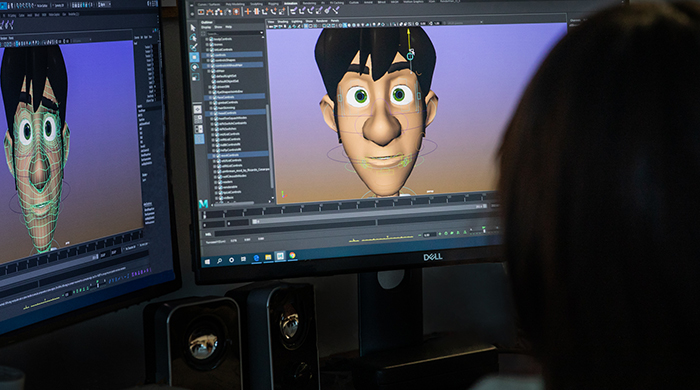This screenshot has width=700, height=390.
Task: Open the dropdown arrow beside Outliner search
Action: (x=262, y=33)
